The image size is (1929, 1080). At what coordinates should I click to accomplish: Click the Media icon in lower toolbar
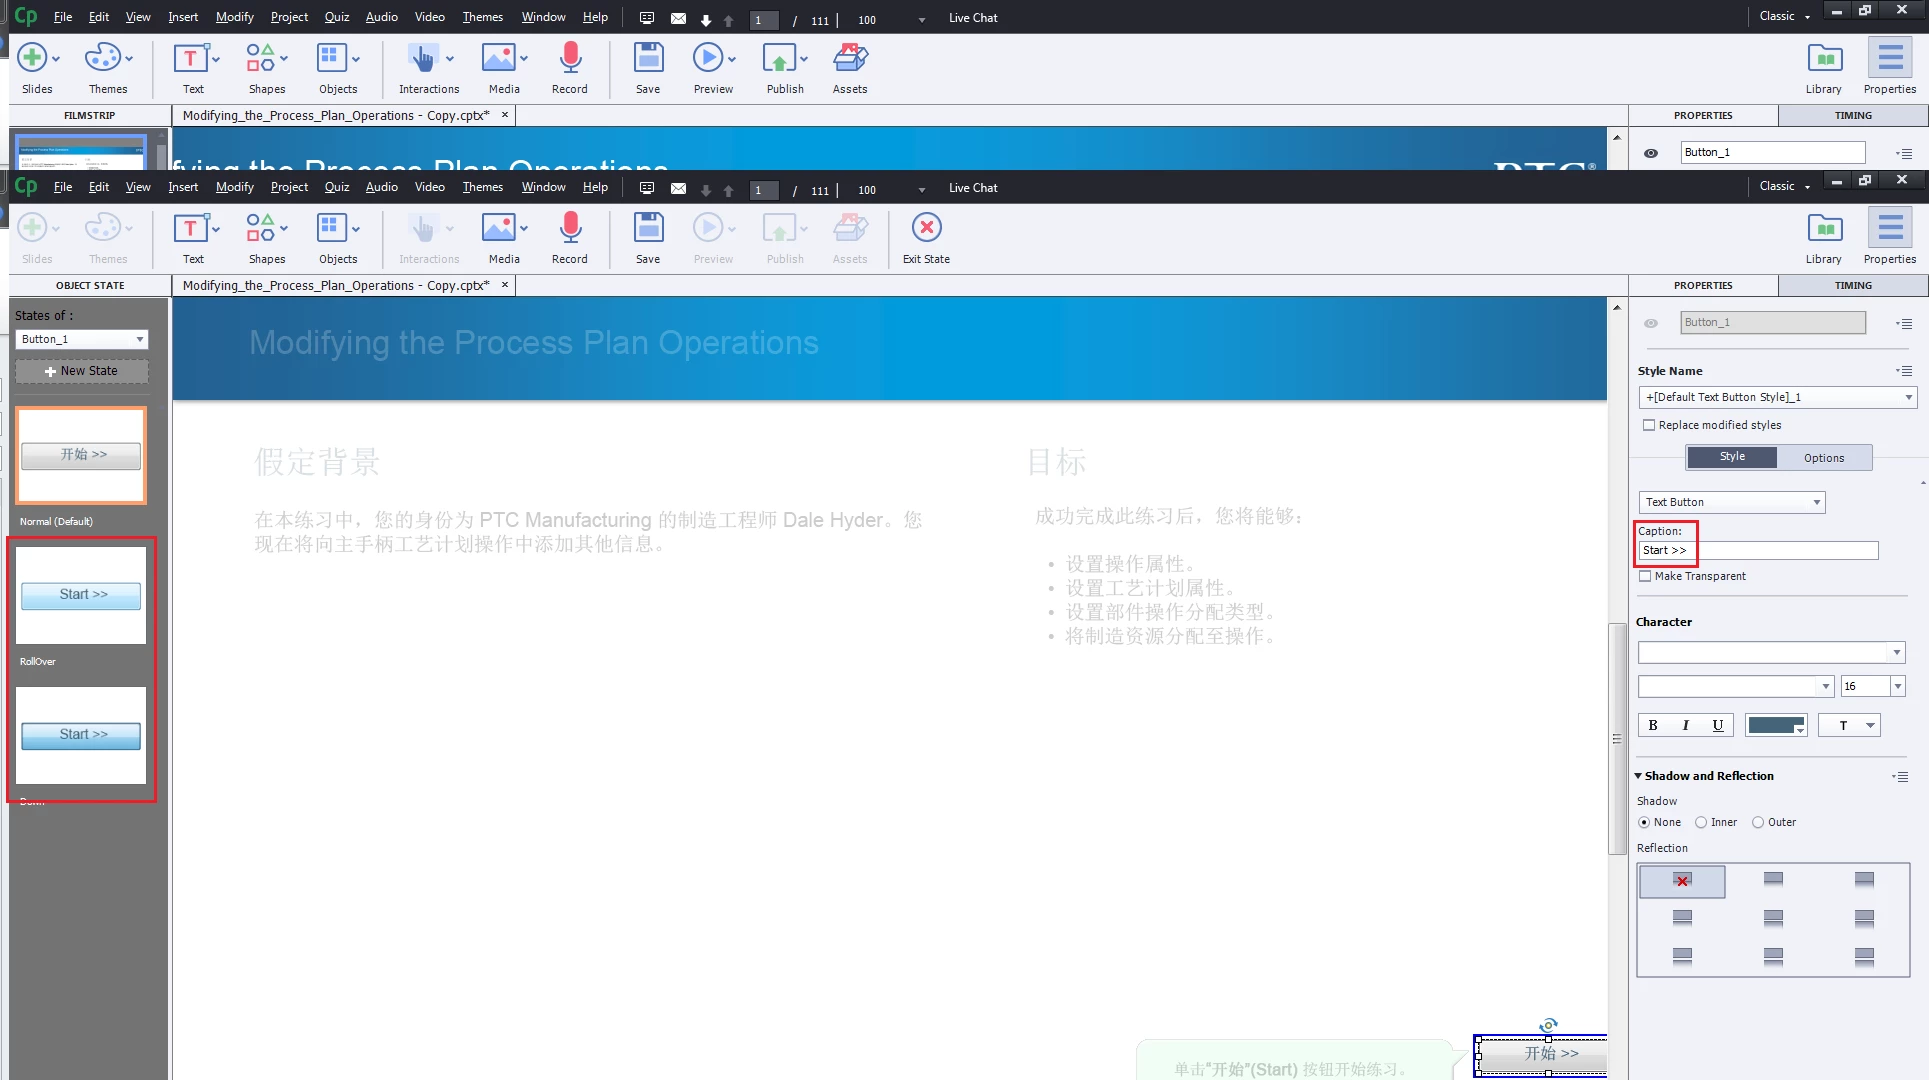tap(498, 229)
